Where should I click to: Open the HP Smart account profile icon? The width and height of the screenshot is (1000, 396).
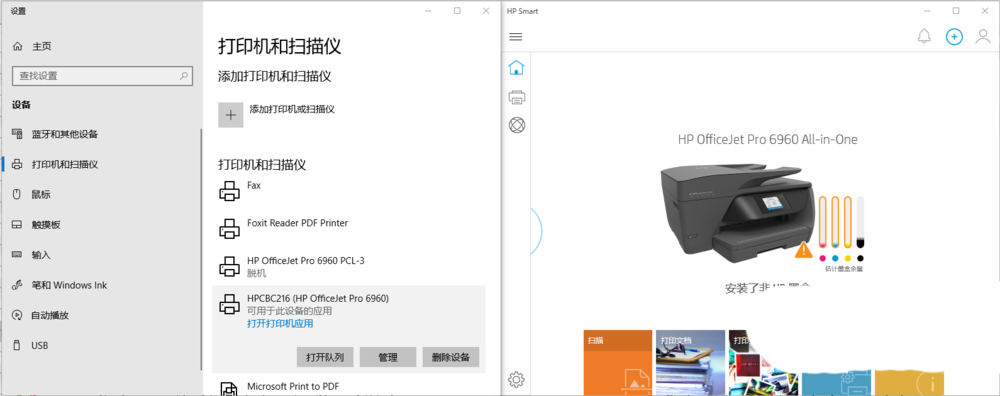point(983,36)
